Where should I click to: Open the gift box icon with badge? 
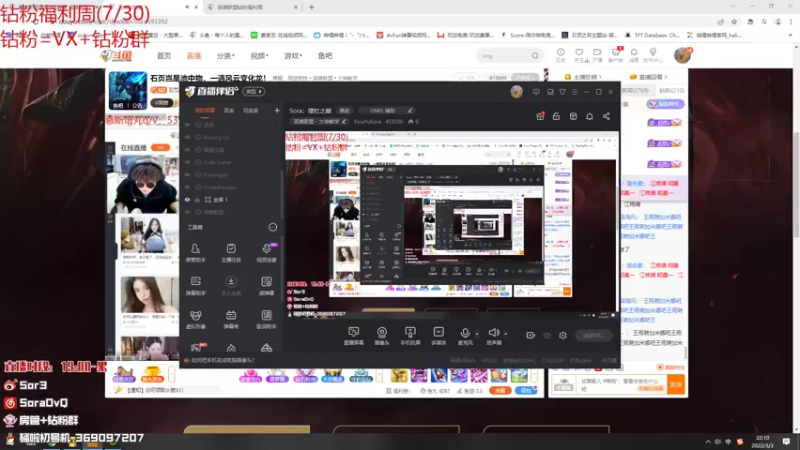click(540, 116)
